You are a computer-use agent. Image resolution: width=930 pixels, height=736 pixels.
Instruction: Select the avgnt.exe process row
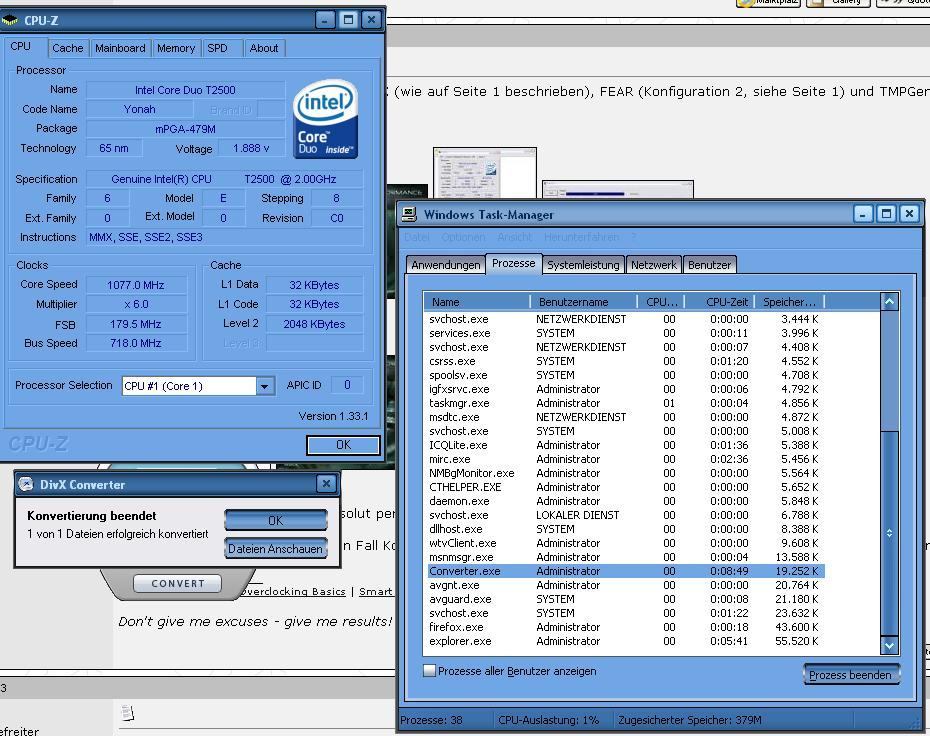coord(624,585)
